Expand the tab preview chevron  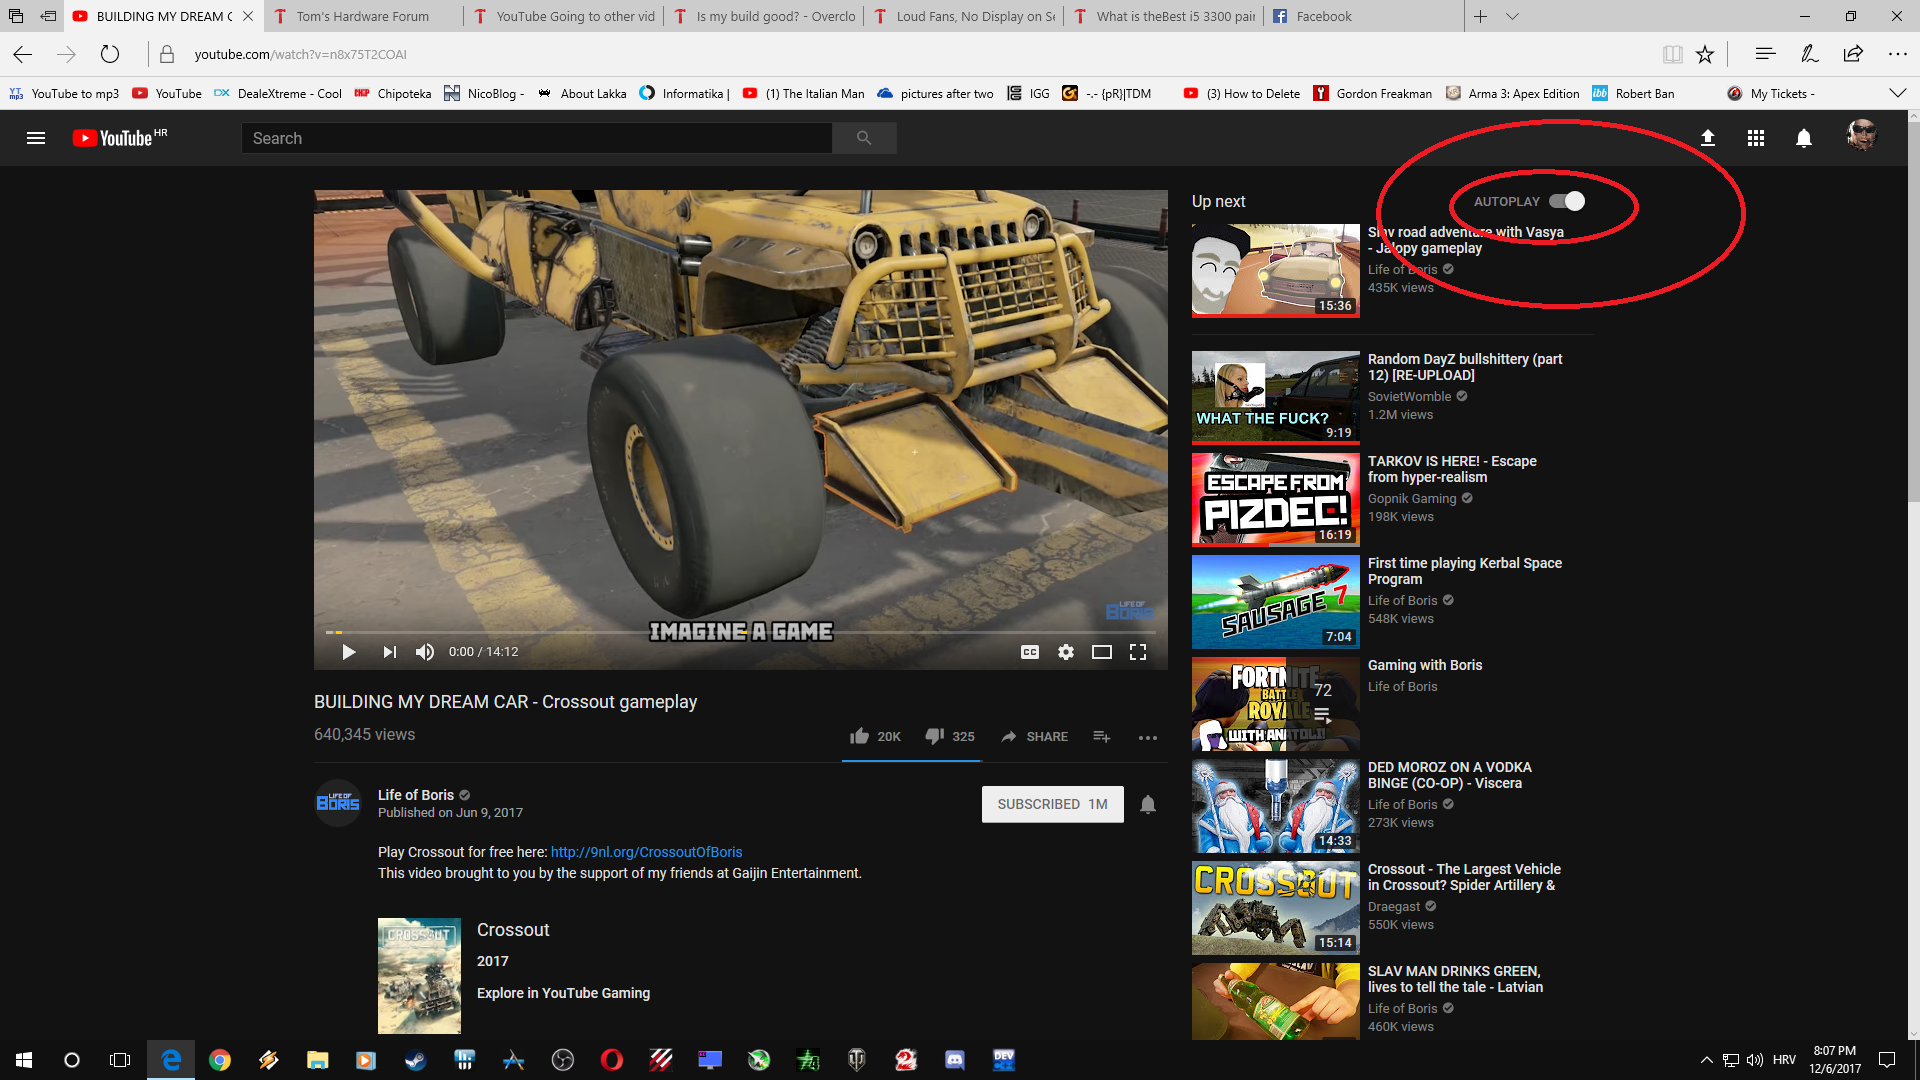1512,16
